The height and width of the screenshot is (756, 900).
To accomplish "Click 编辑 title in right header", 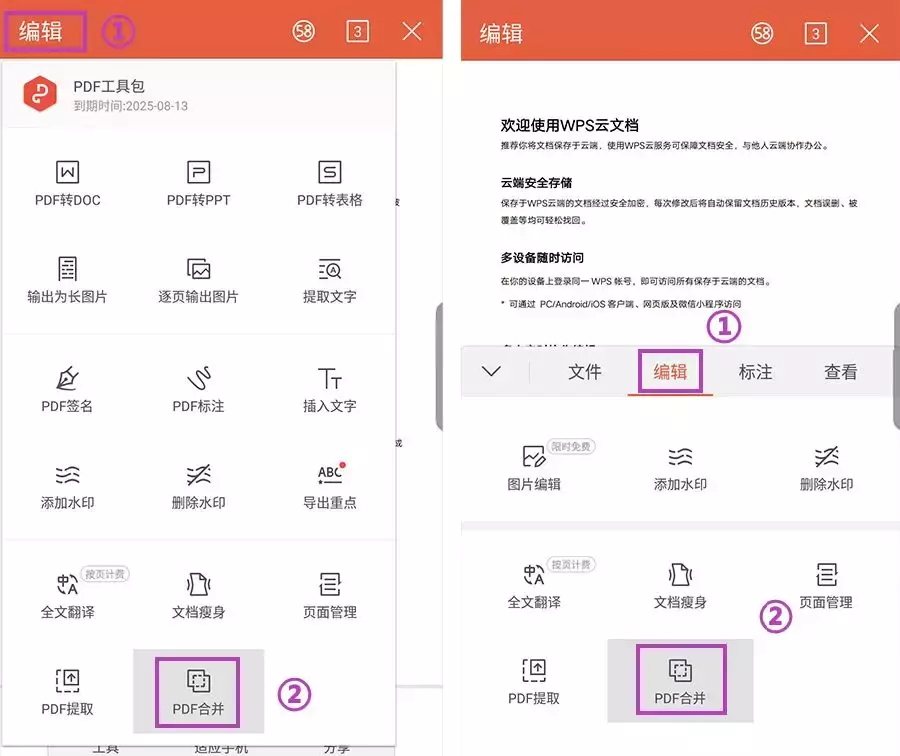I will (x=501, y=33).
